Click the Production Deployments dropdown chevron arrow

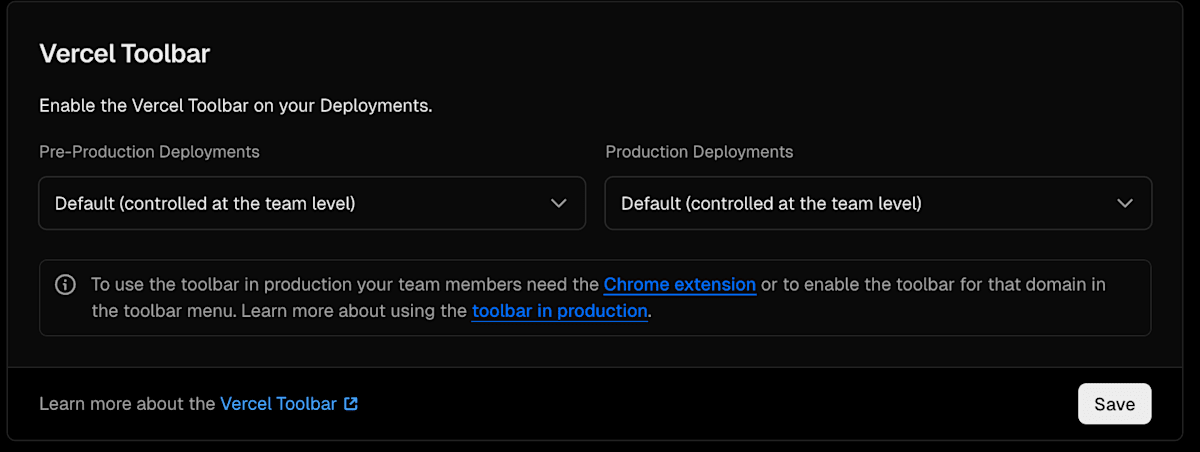(x=1125, y=203)
